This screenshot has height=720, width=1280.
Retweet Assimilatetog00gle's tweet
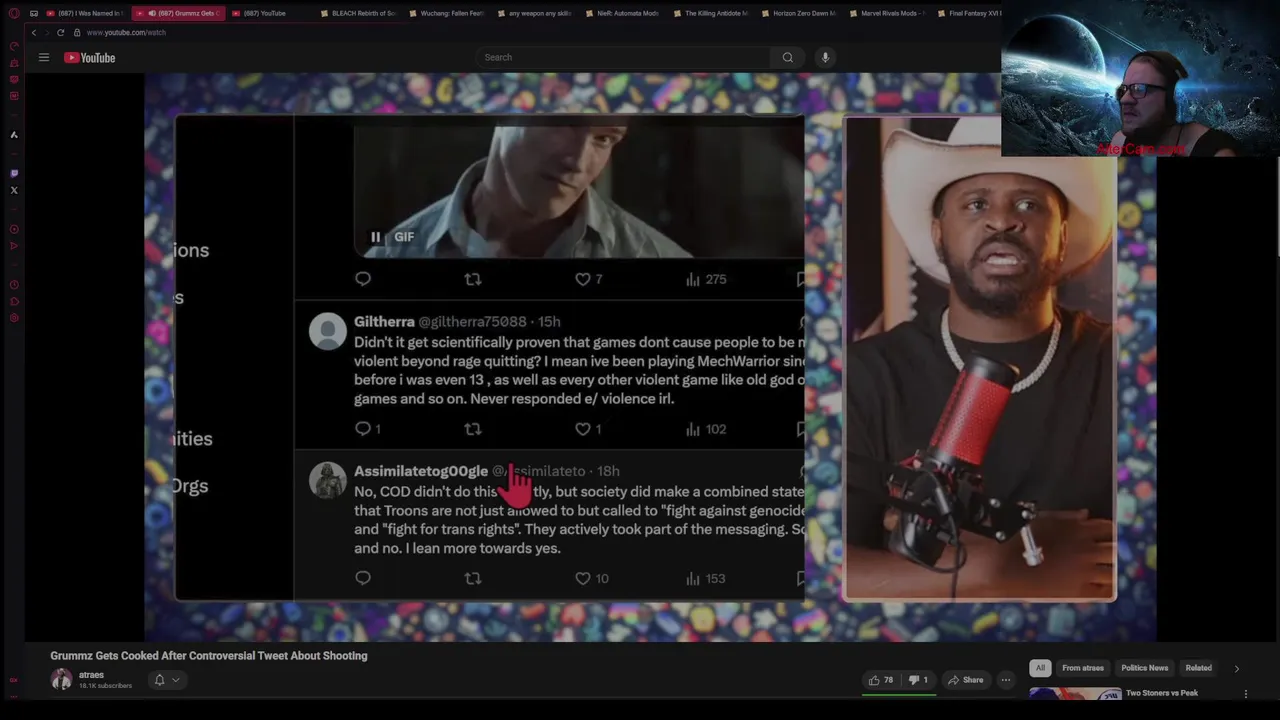(473, 578)
